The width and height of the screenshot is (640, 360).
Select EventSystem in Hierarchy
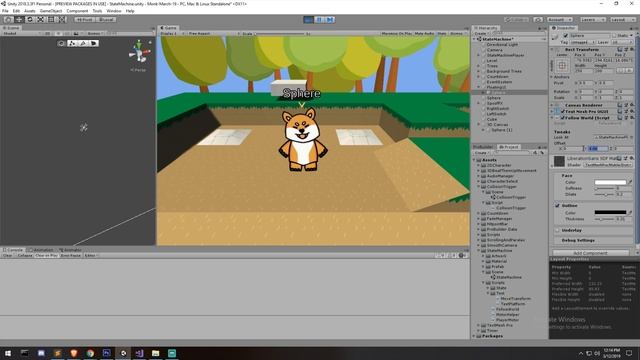point(499,82)
